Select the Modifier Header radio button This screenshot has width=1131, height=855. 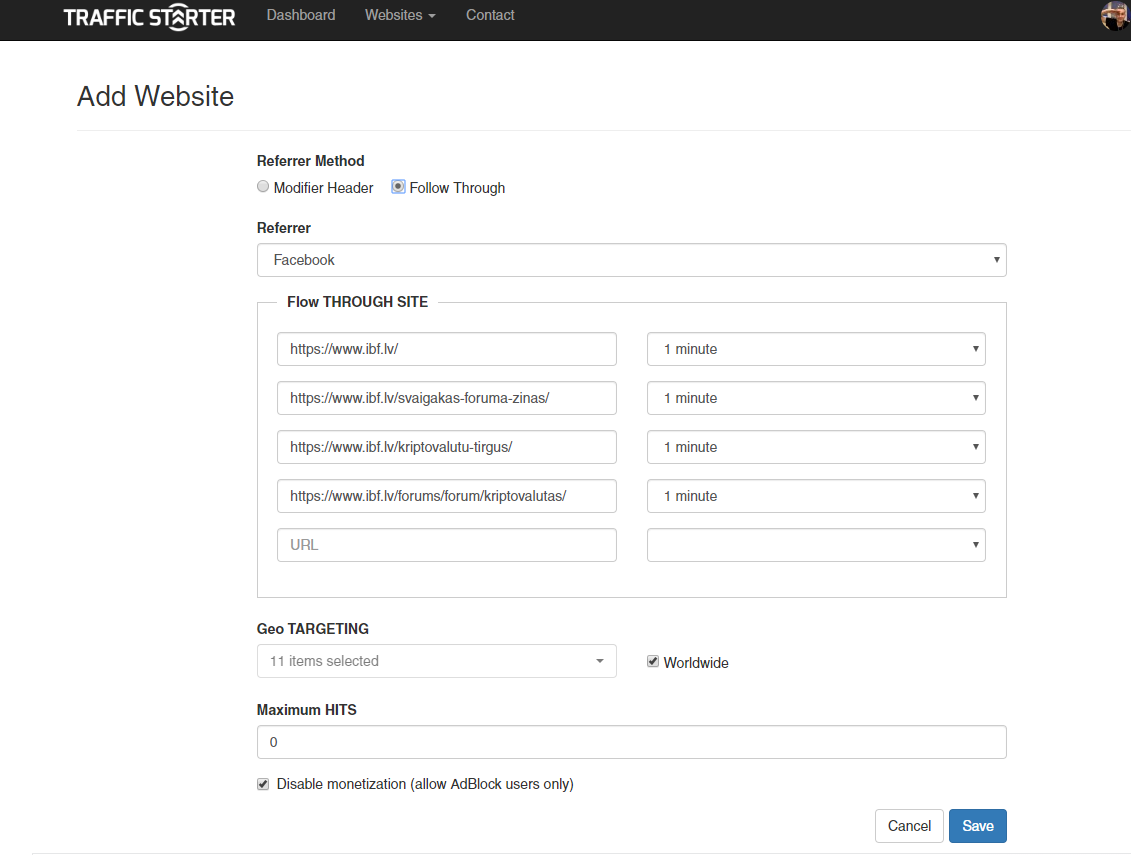263,187
